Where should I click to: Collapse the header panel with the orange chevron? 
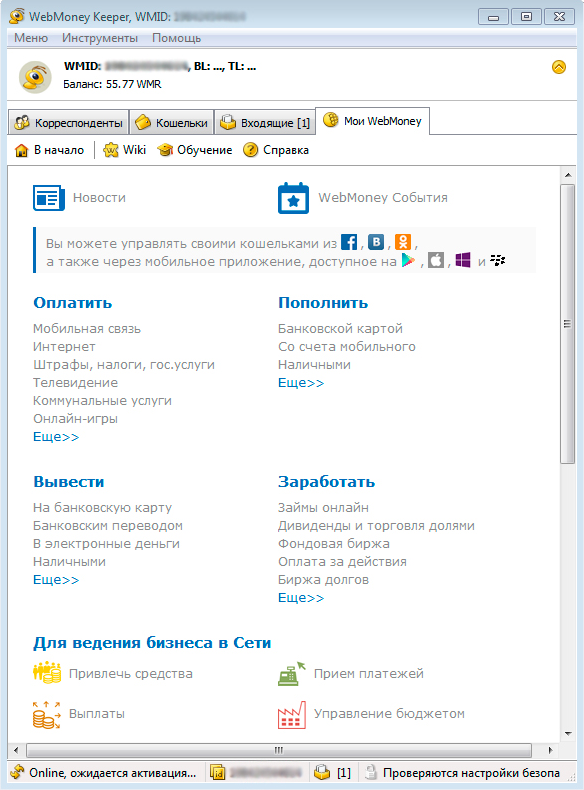[559, 67]
